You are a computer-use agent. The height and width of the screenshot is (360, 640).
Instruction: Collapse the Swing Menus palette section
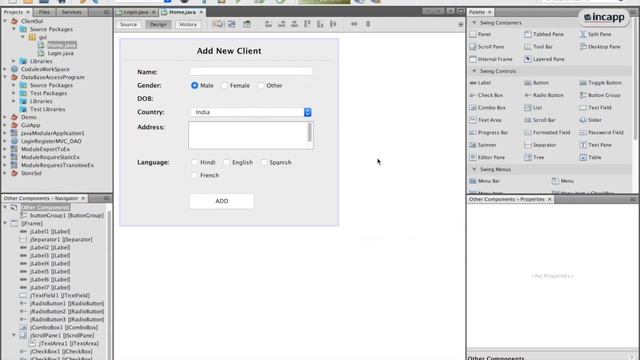point(474,169)
